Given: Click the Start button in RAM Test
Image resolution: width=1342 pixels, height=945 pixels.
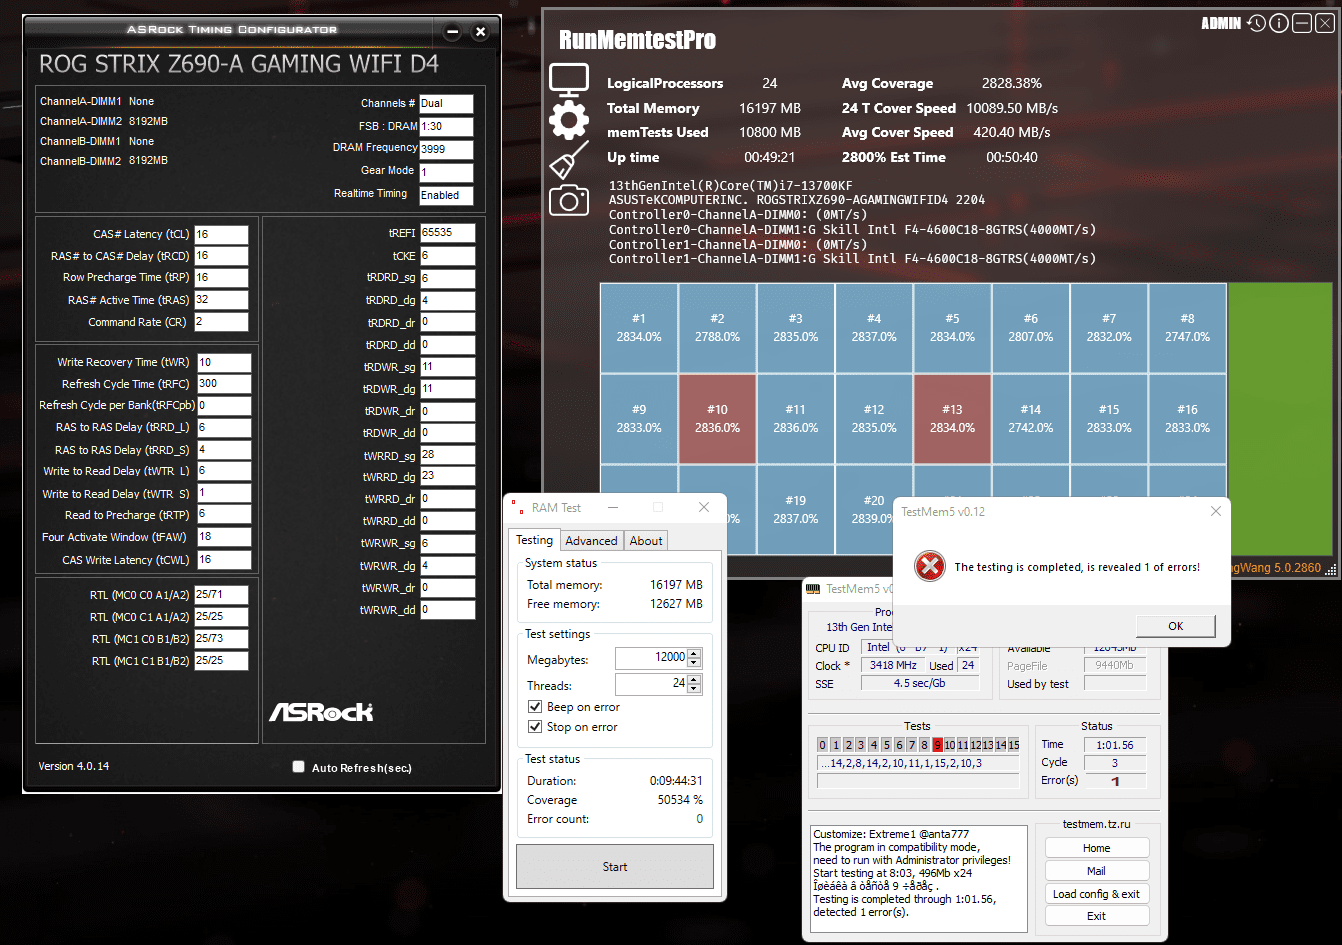Looking at the screenshot, I should point(615,867).
